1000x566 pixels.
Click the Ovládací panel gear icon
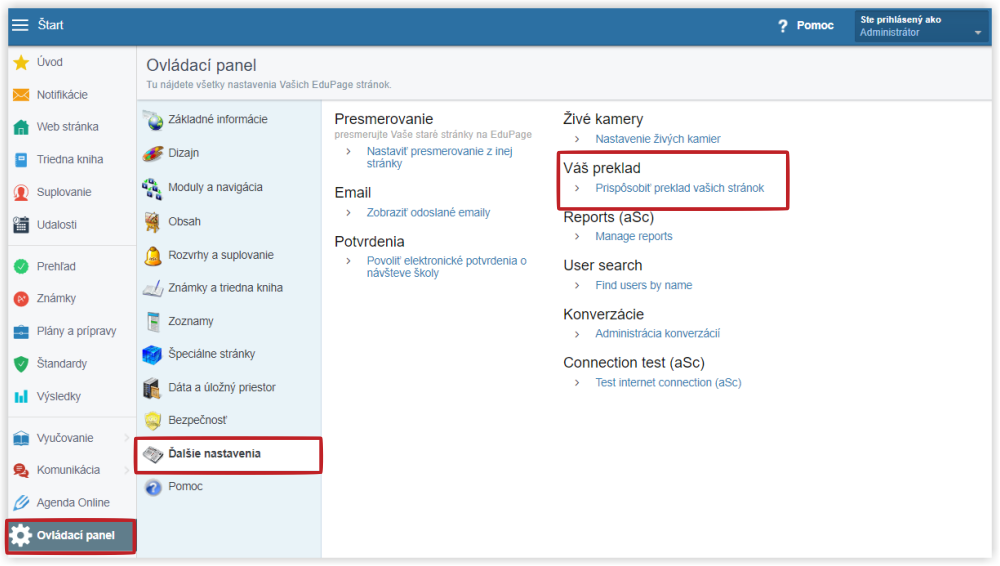pos(20,535)
